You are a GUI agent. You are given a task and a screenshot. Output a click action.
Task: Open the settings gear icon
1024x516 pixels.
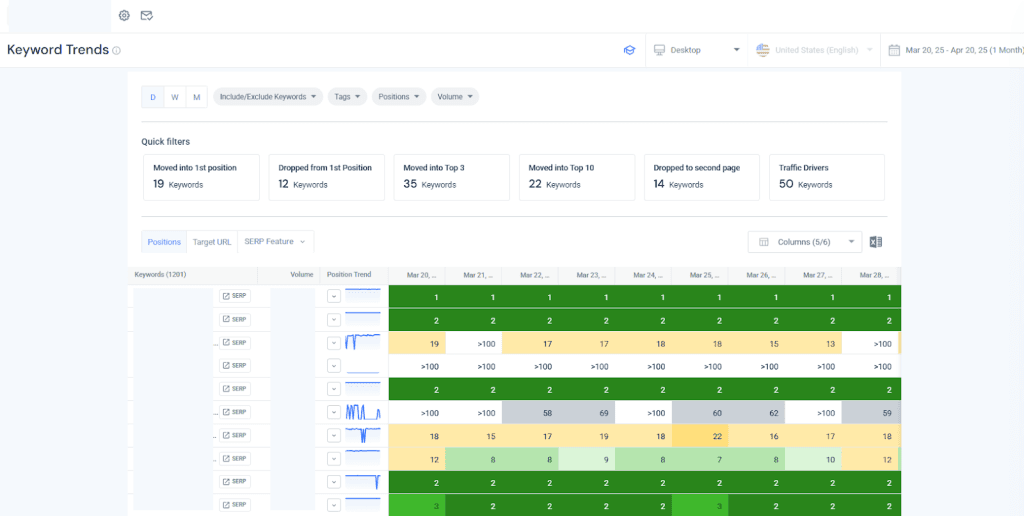pos(124,16)
